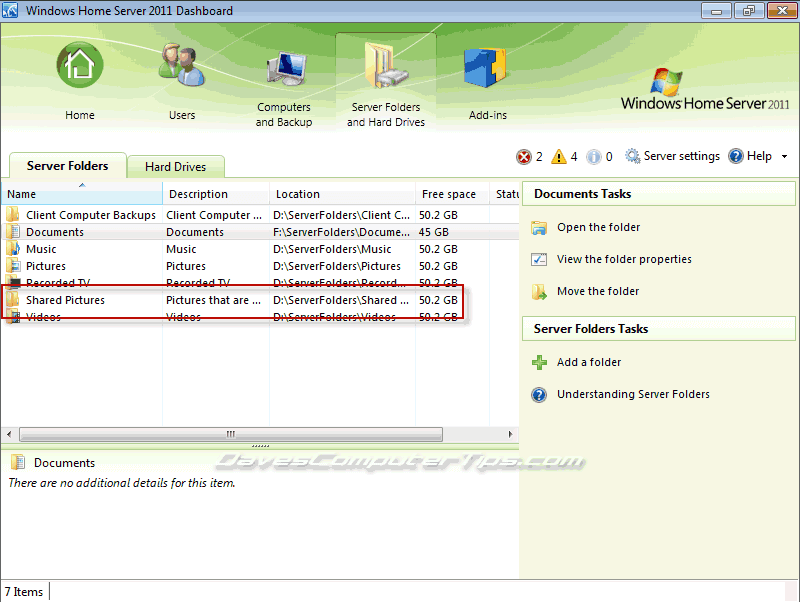Sort by the Free space column header
The width and height of the screenshot is (800, 602).
(453, 194)
